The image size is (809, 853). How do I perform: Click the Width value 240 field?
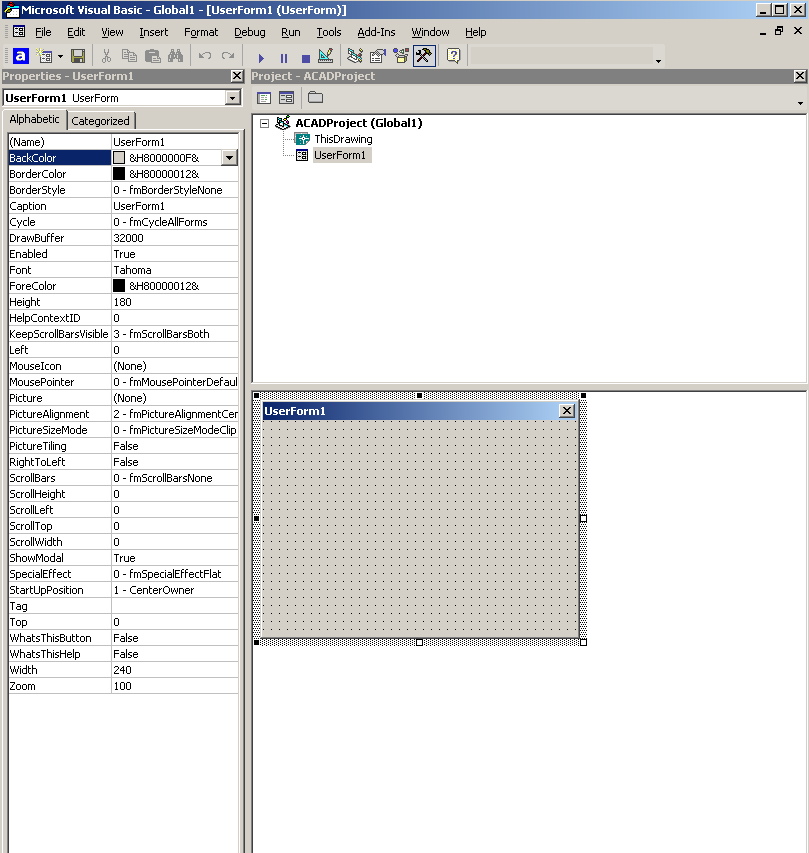175,670
